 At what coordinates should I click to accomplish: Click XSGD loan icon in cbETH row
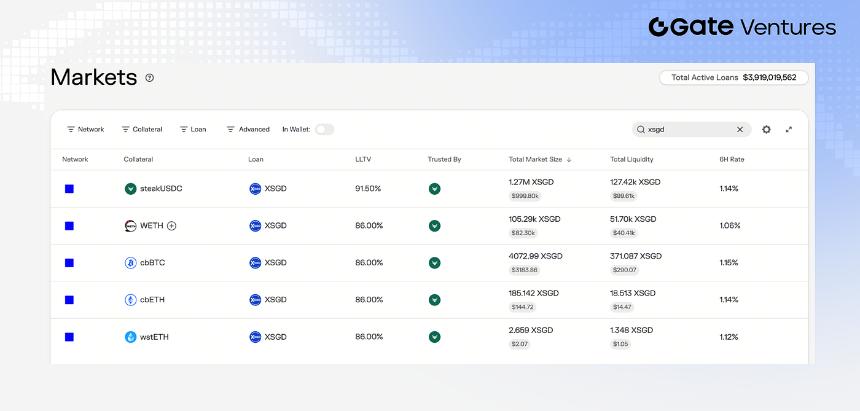255,300
